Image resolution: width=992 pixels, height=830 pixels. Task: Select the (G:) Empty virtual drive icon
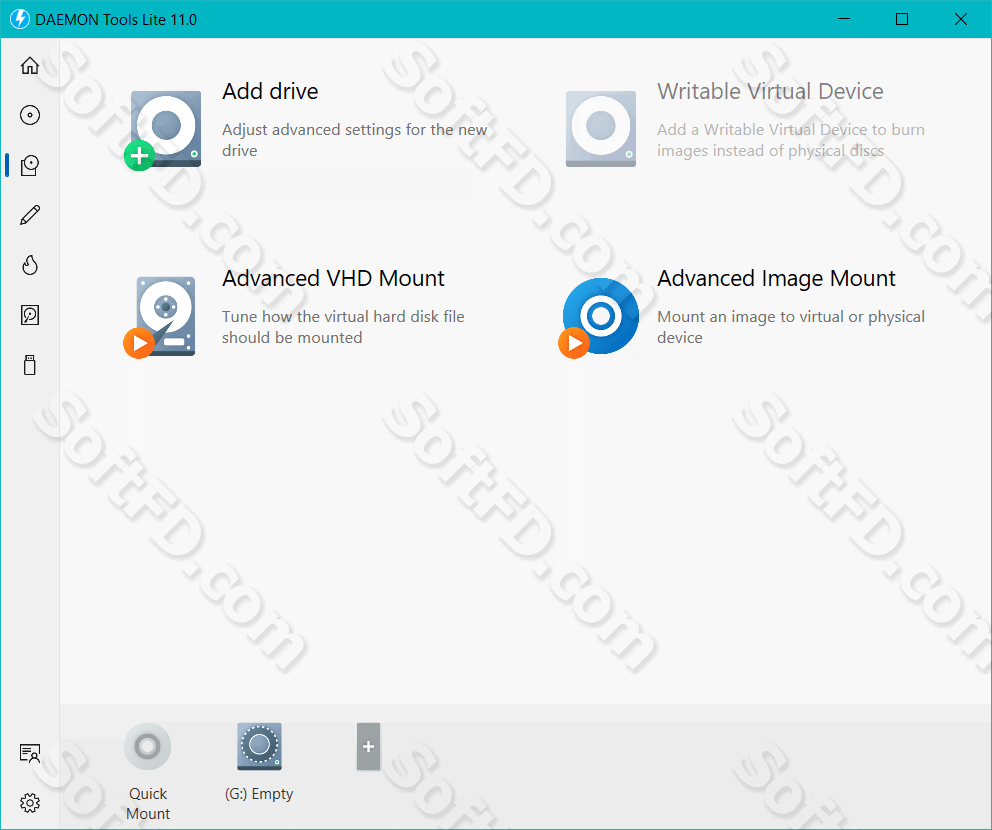pos(259,746)
